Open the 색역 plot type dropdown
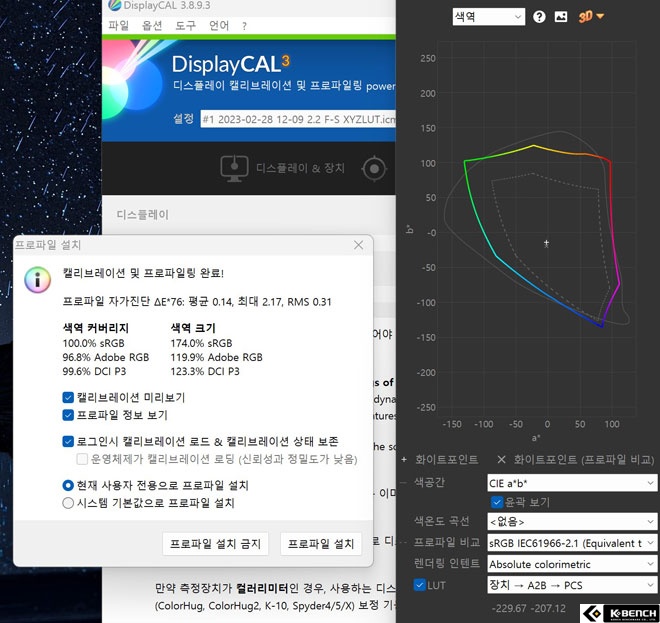Image resolution: width=660 pixels, height=623 pixels. [489, 17]
